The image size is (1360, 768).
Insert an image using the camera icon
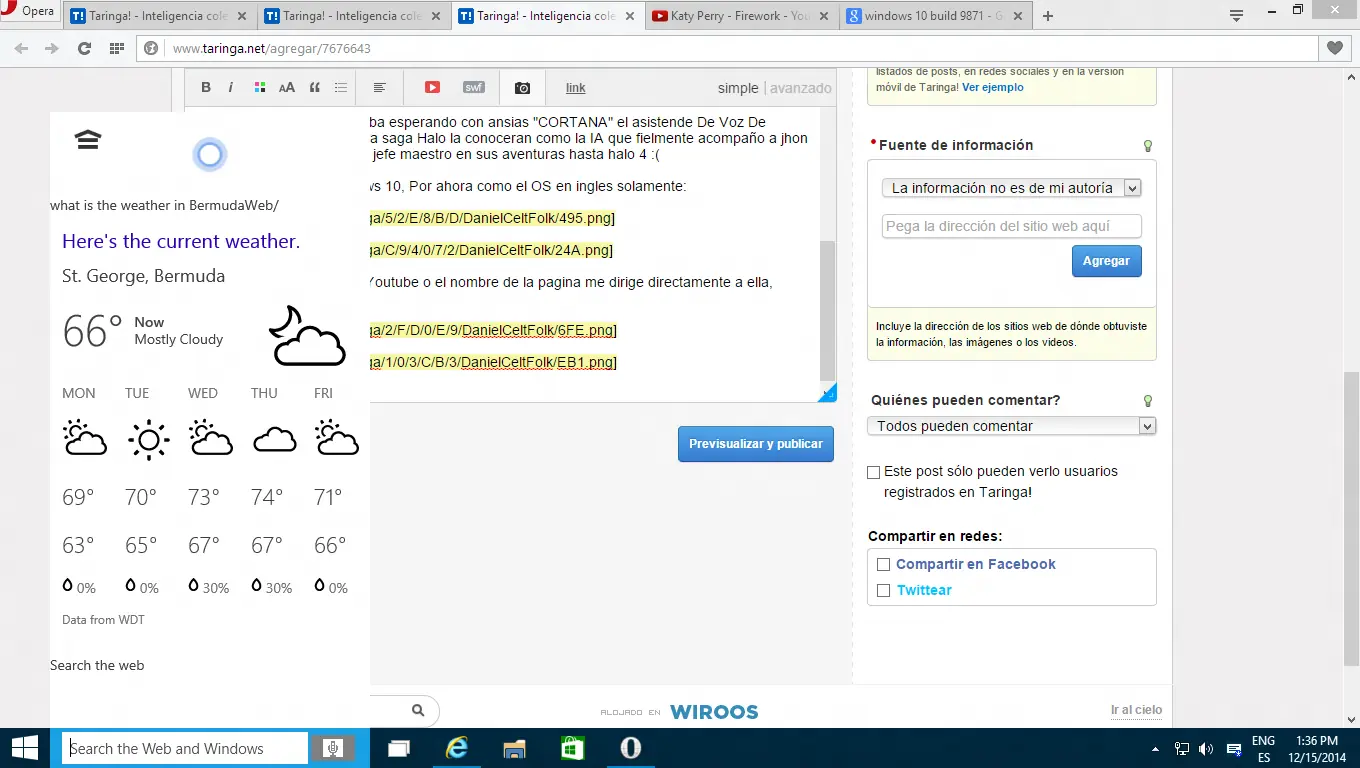(522, 88)
